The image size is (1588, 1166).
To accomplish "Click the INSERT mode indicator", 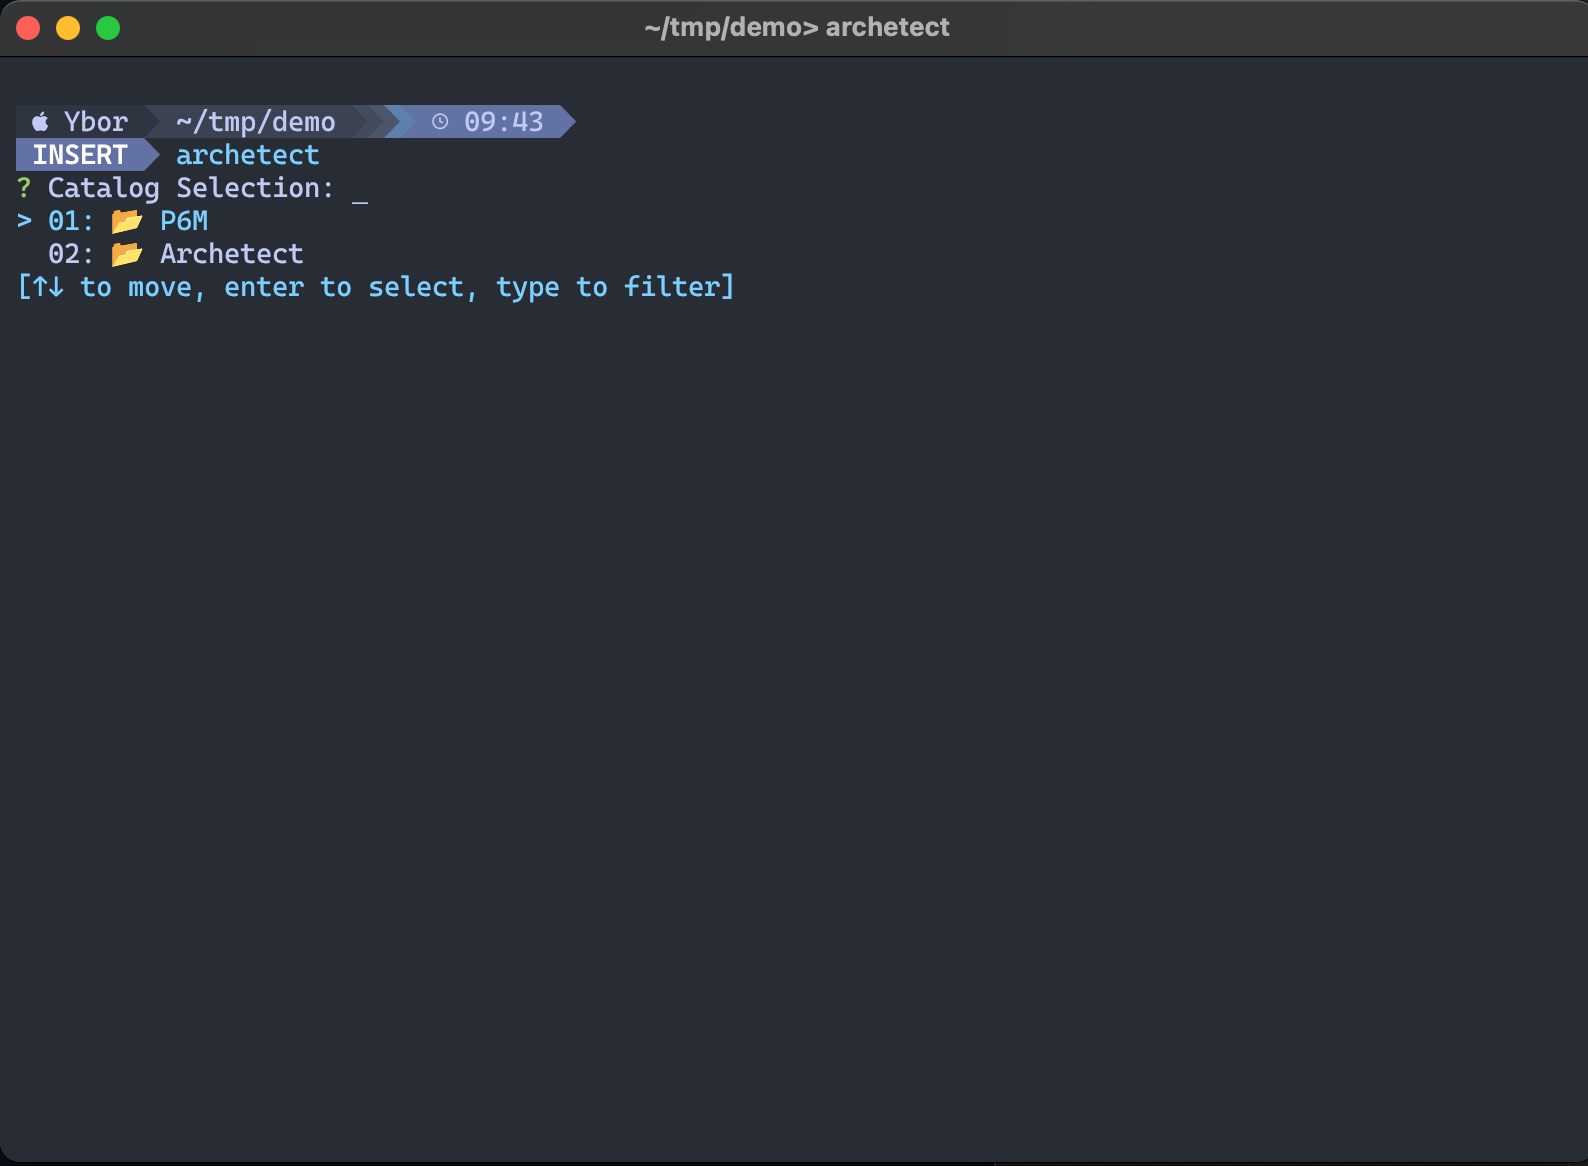I will (80, 155).
